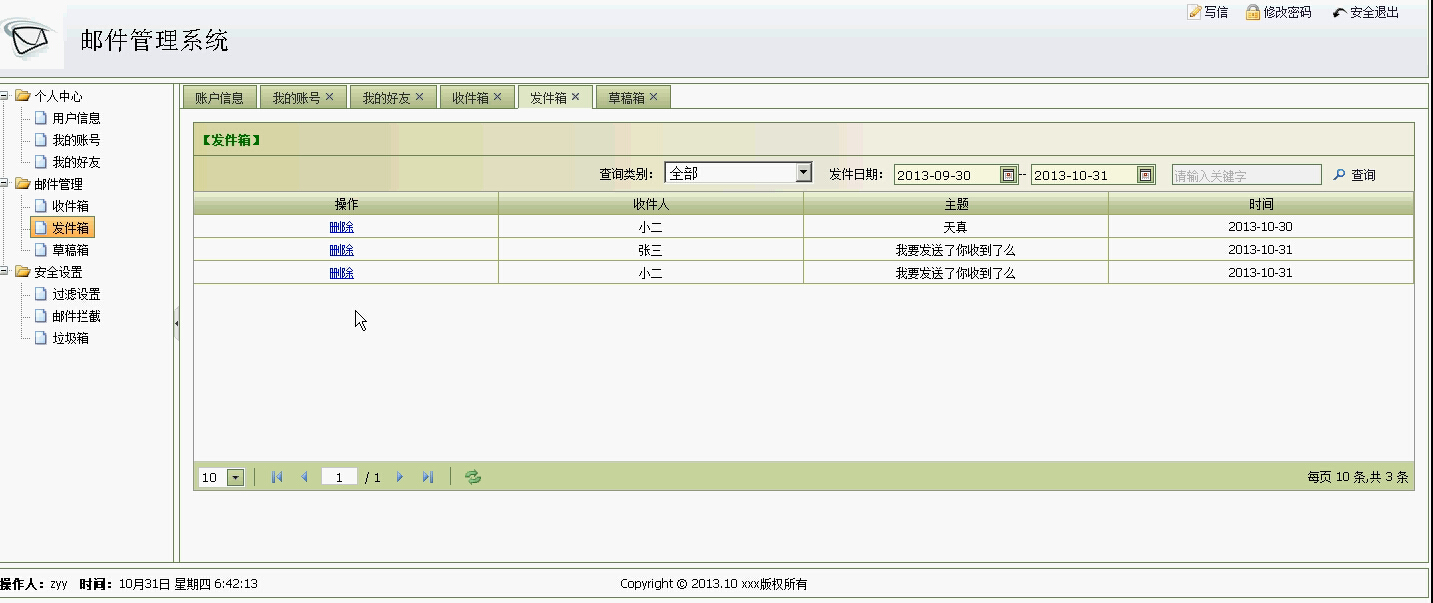
Task: Click the 安全退出 arrow icon
Action: coord(1339,13)
